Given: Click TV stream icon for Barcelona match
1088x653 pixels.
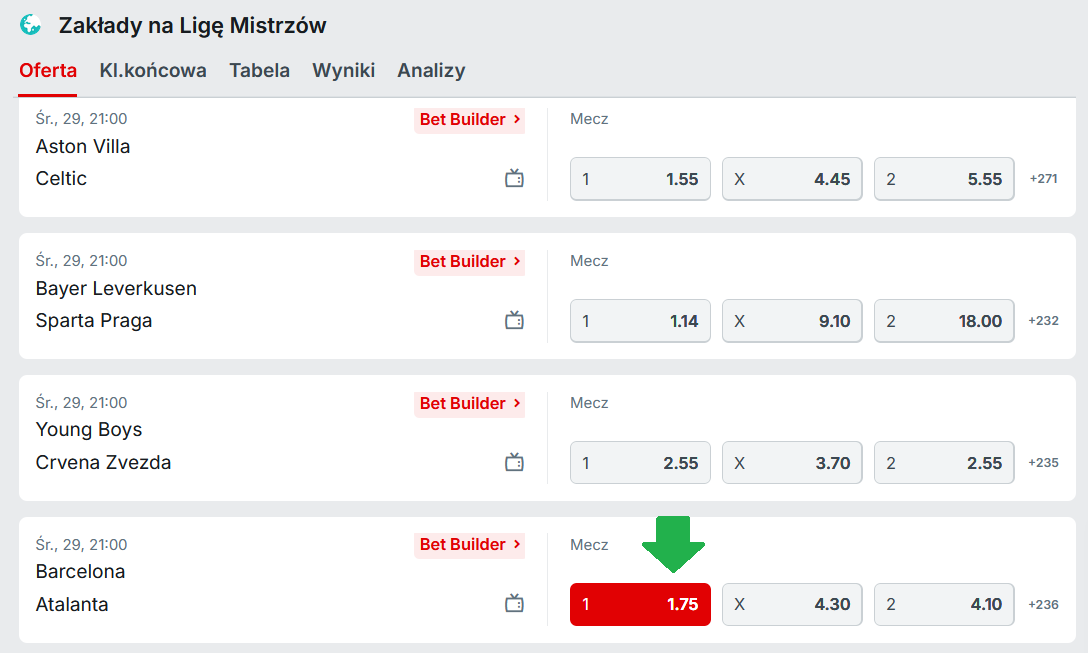Looking at the screenshot, I should pyautogui.click(x=514, y=604).
